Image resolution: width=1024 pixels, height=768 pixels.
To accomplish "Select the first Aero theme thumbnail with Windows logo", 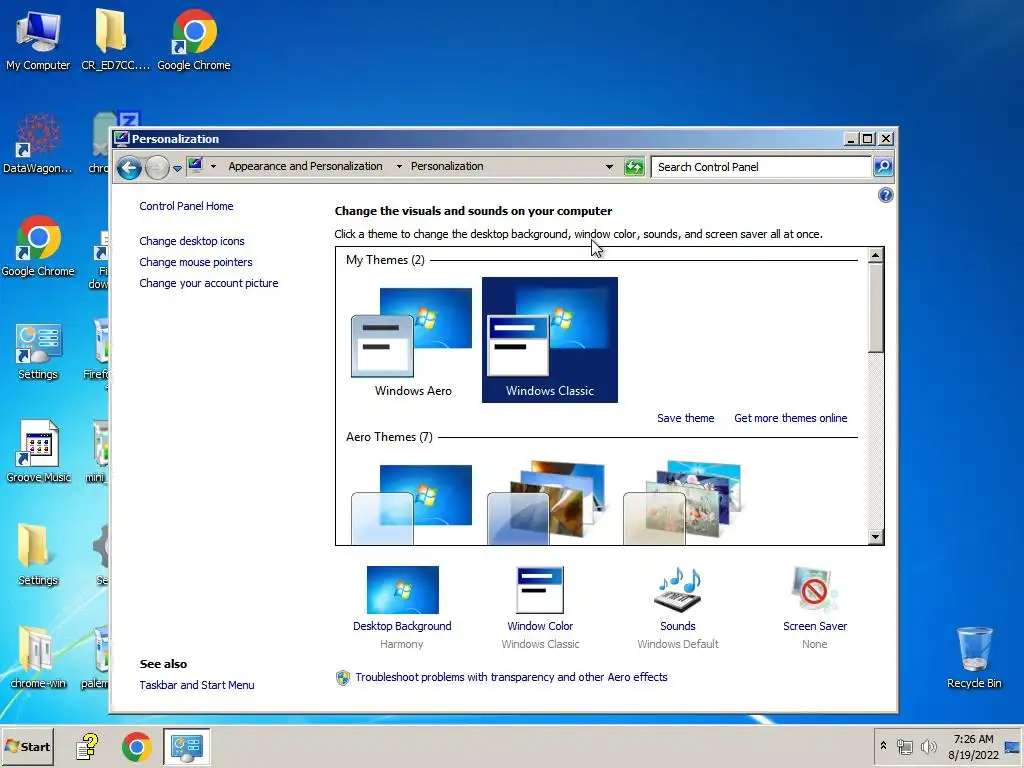I will coord(412,504).
